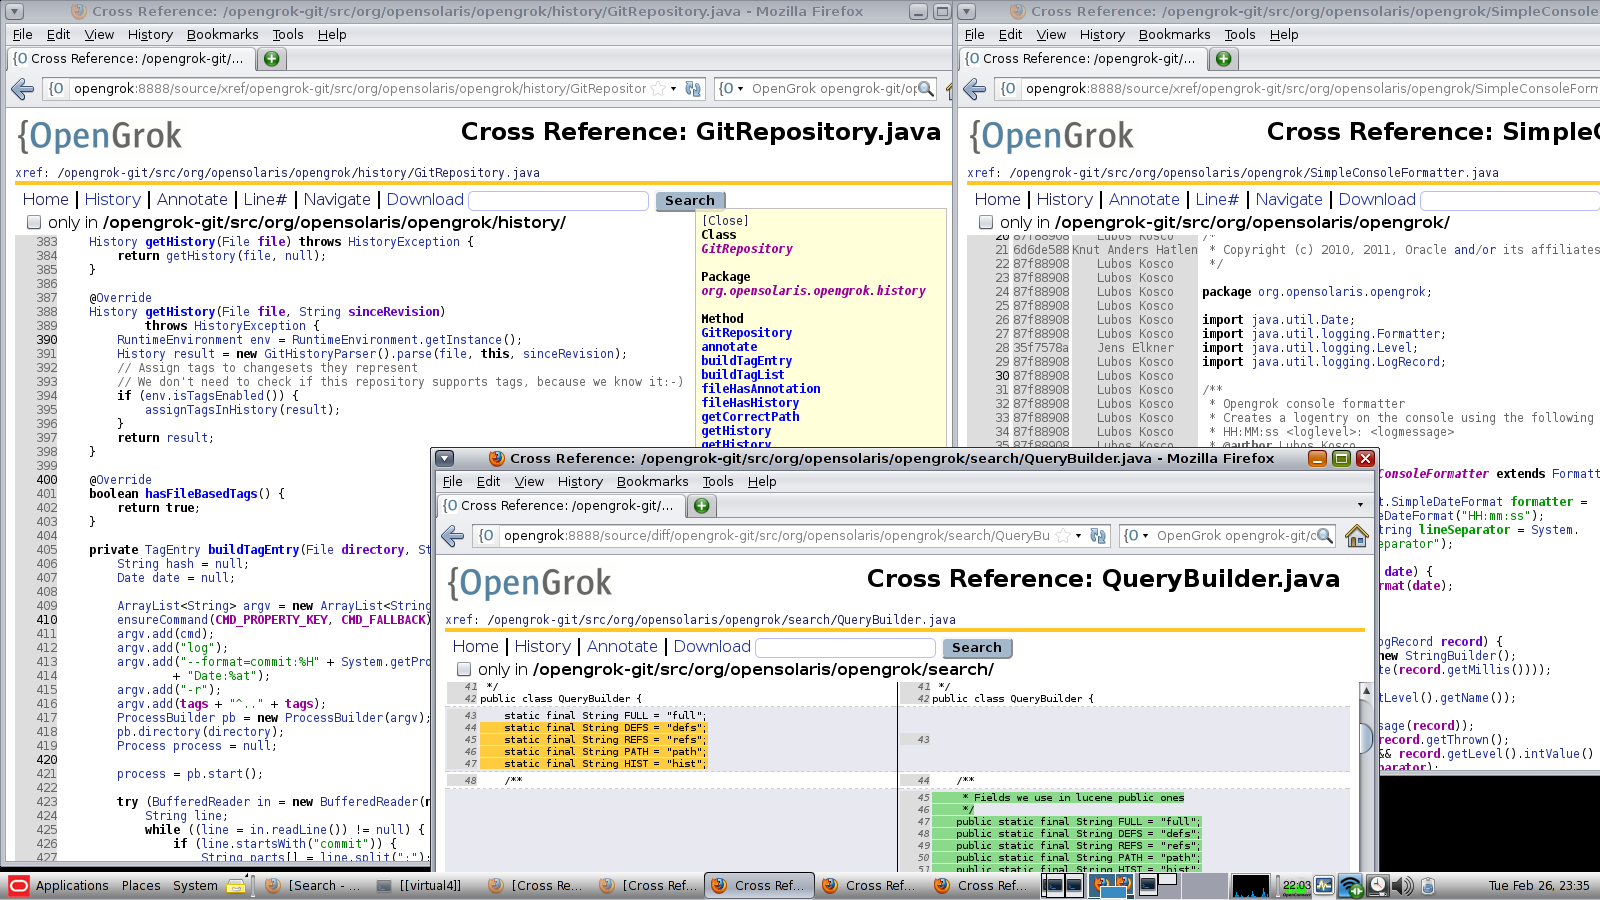Click the network status tray icon
Image resolution: width=1600 pixels, height=900 pixels.
[1350, 885]
